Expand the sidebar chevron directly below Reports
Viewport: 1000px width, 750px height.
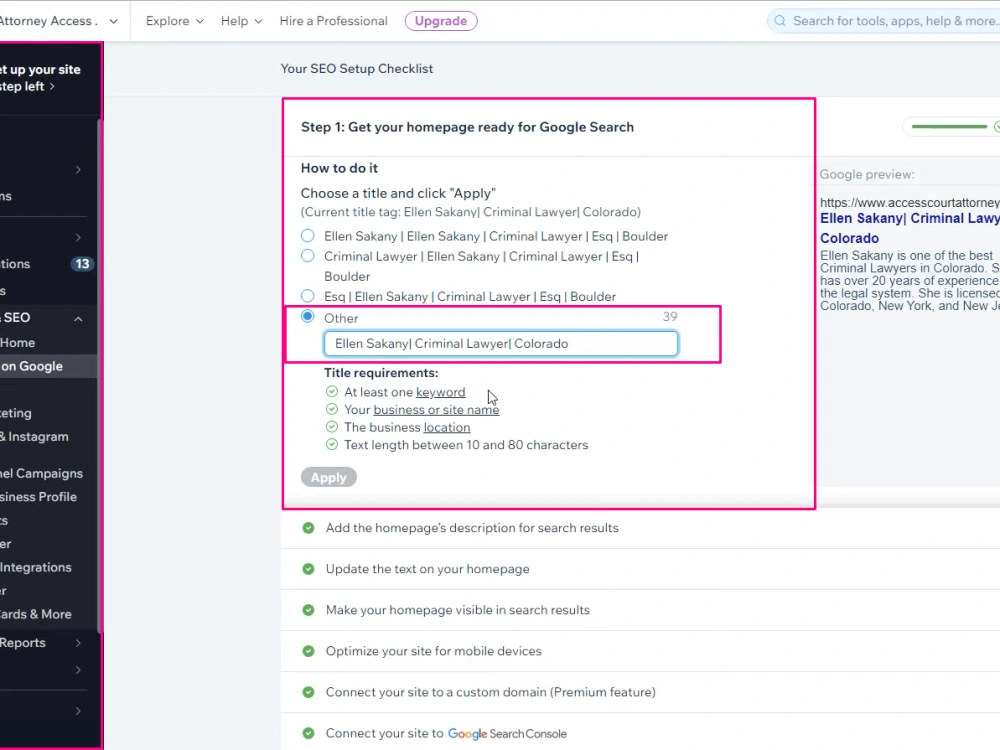pyautogui.click(x=78, y=670)
